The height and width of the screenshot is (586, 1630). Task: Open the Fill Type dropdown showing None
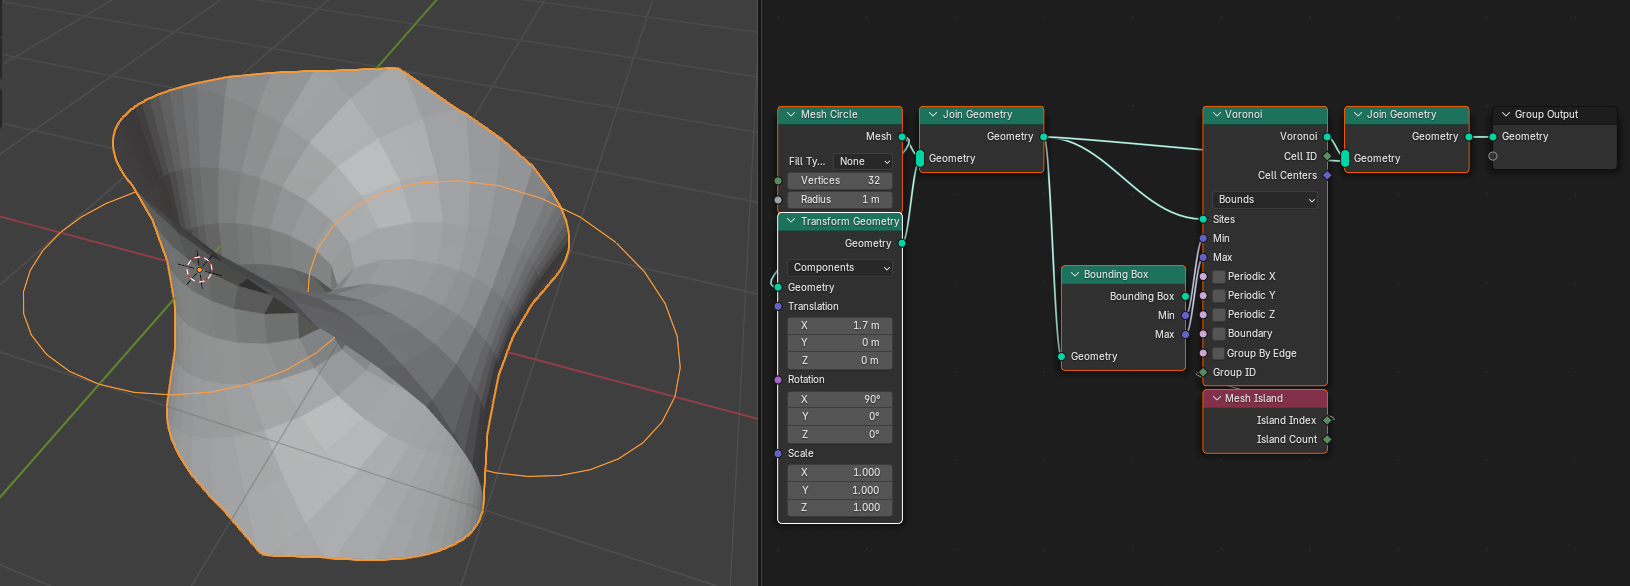pos(864,161)
